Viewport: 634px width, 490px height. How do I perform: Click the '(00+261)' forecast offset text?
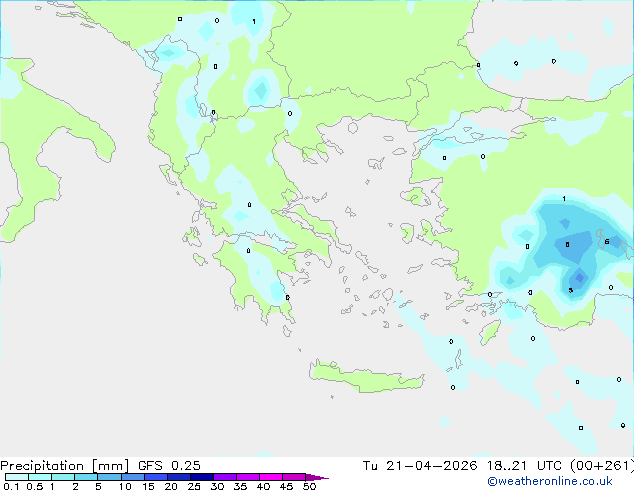click(602, 466)
